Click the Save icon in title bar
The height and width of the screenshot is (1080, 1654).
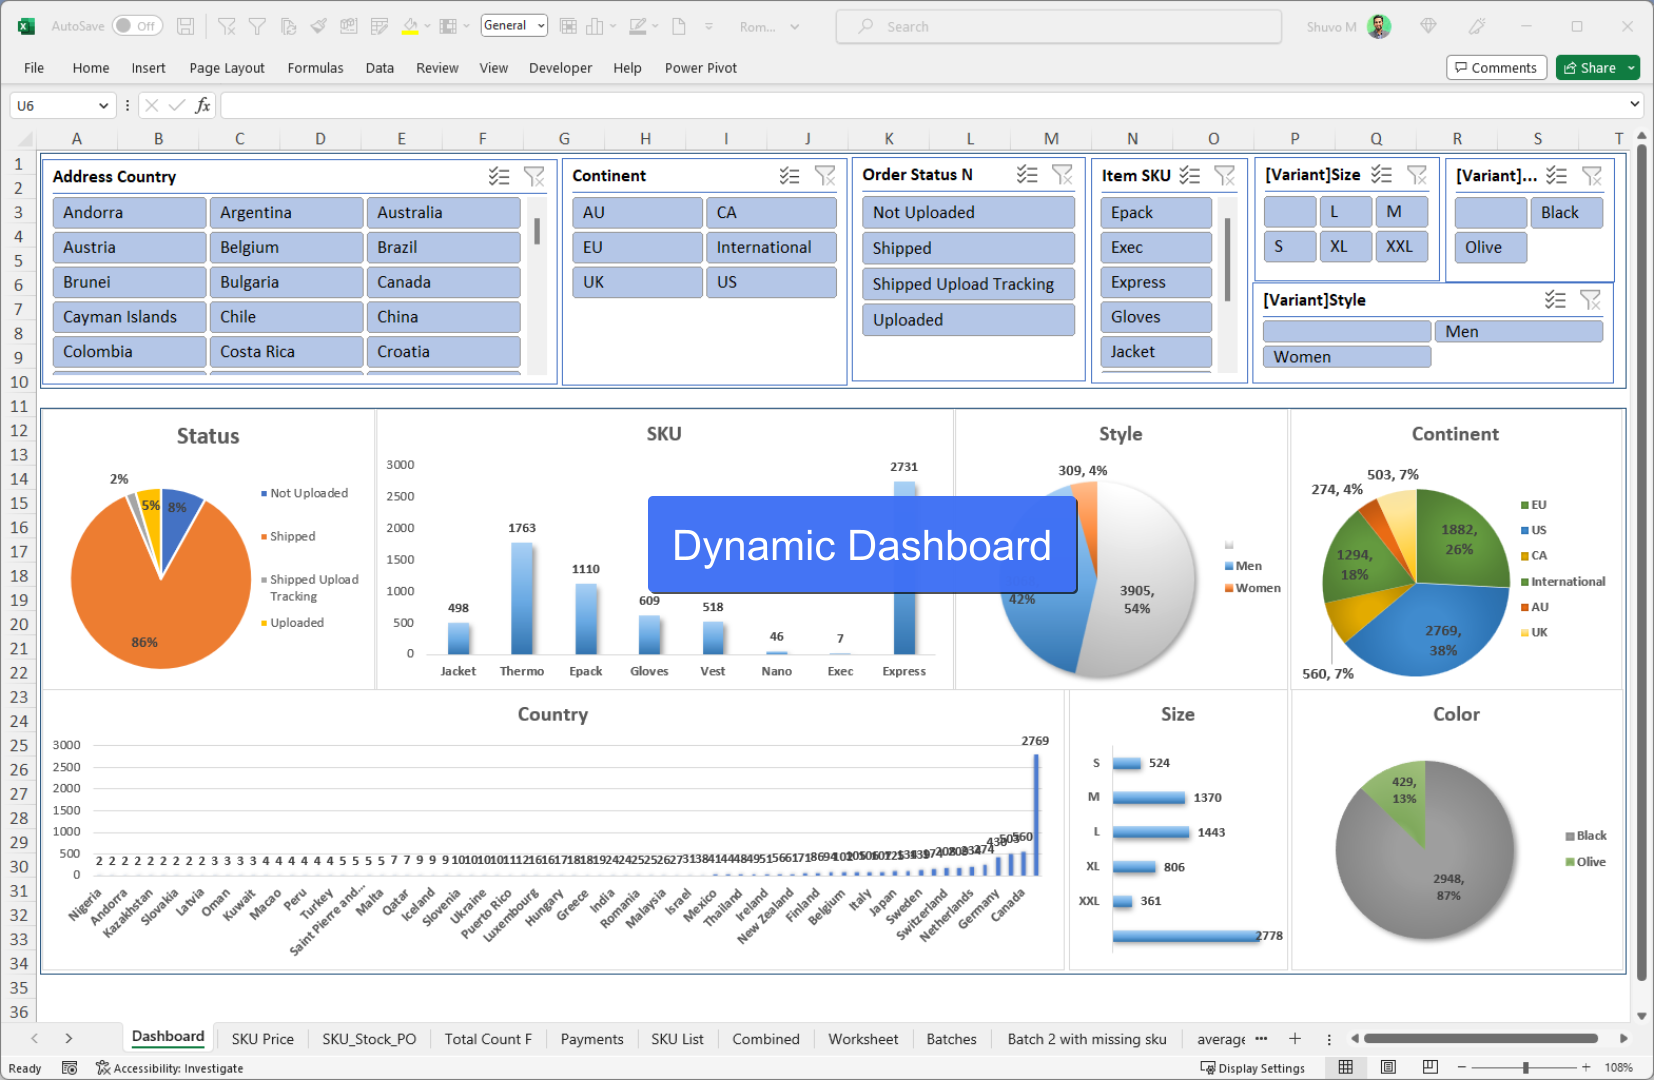(185, 27)
